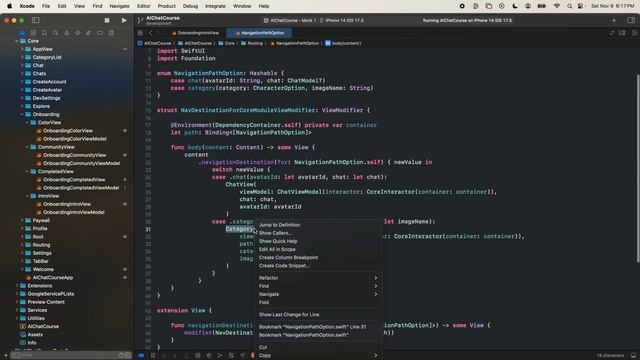Open the Product menu

(167, 6)
